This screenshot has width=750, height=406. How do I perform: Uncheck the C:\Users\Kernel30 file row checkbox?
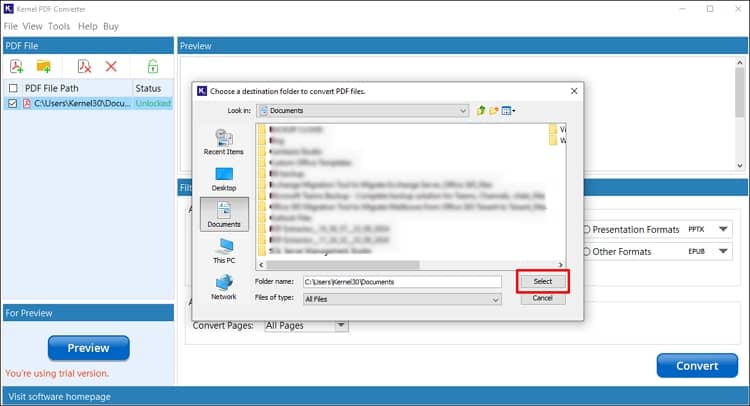coord(13,103)
